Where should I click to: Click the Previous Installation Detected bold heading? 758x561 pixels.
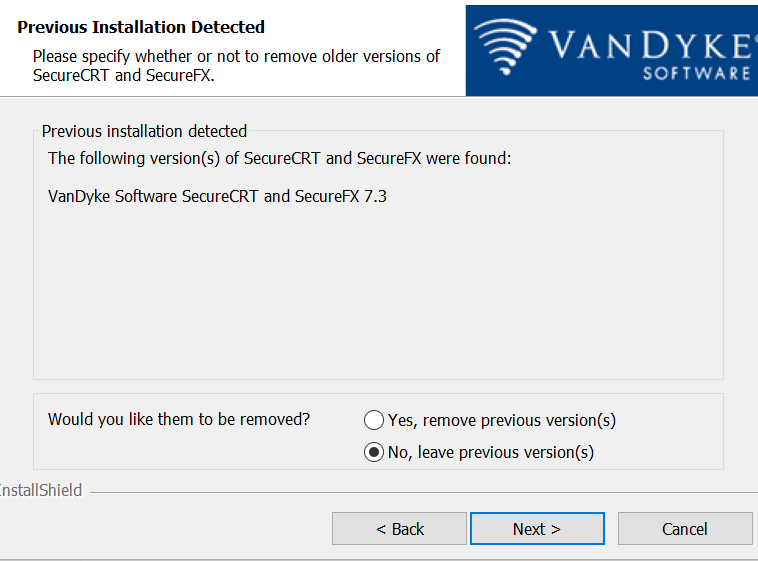141,27
